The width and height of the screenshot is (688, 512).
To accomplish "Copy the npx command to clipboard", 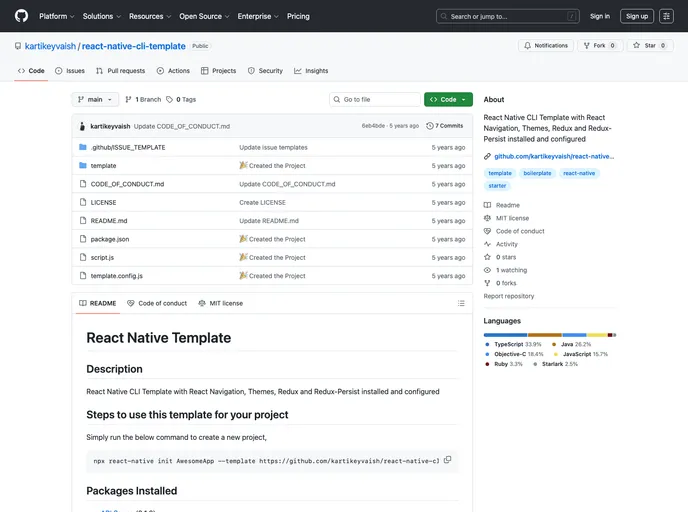I will (x=448, y=460).
